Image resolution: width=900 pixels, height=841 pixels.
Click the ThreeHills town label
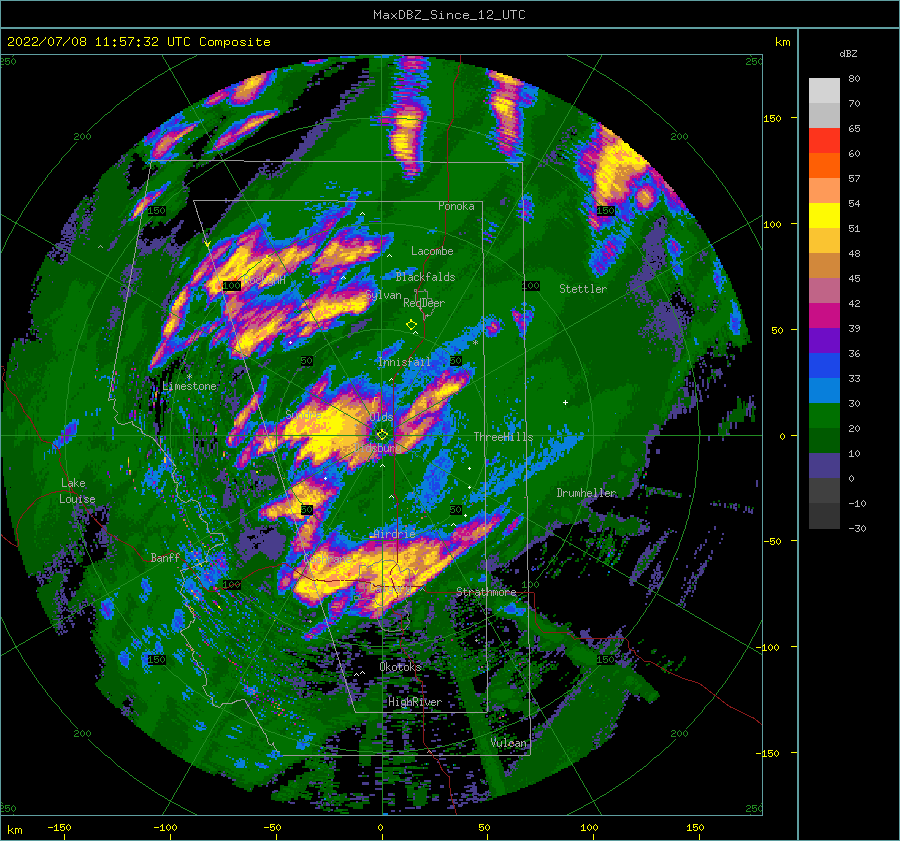pyautogui.click(x=503, y=437)
